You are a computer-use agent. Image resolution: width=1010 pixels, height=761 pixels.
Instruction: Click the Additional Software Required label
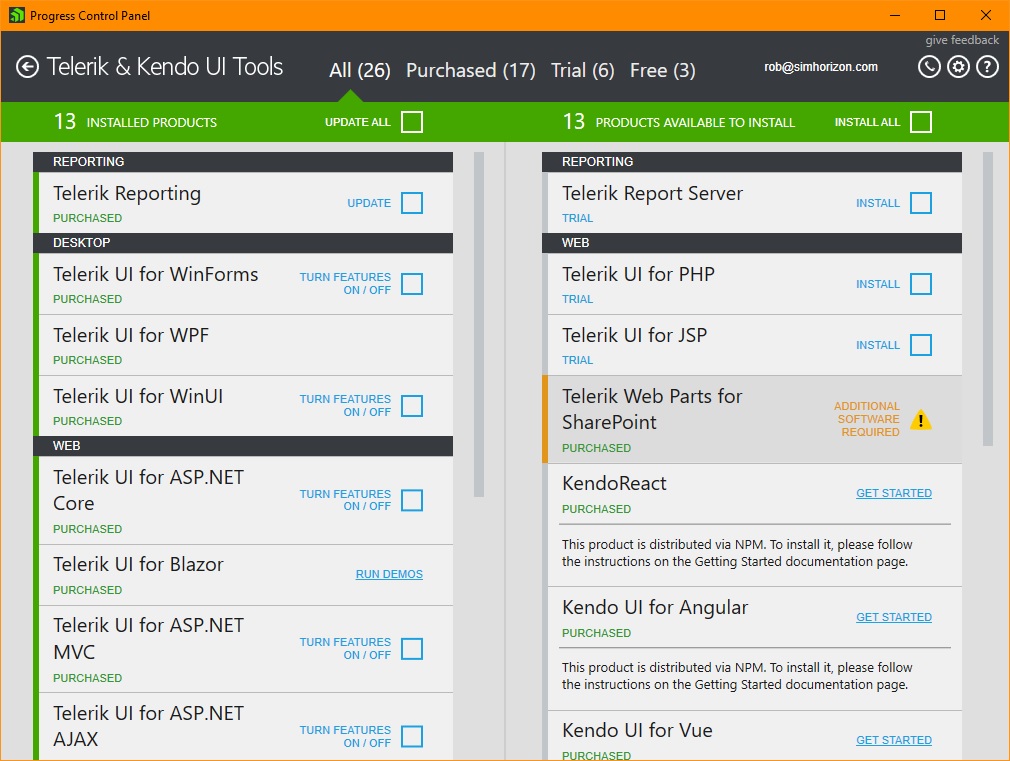(x=867, y=419)
